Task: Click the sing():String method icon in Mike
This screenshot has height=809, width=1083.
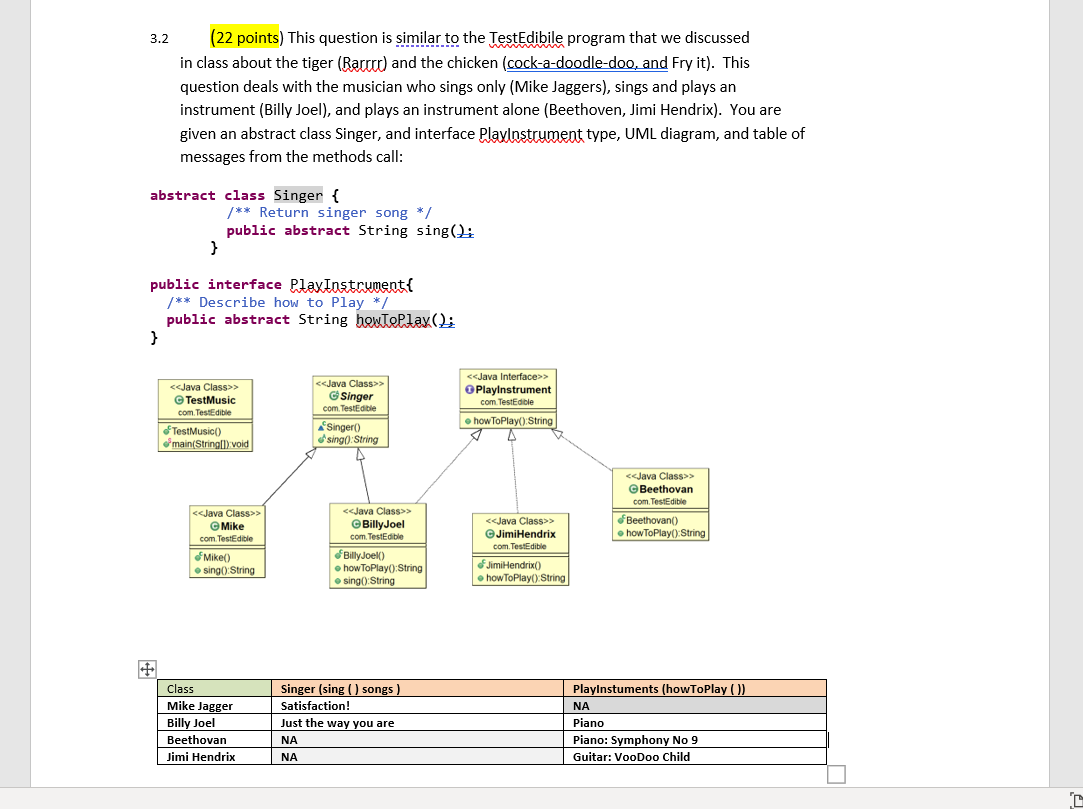Action: (198, 572)
